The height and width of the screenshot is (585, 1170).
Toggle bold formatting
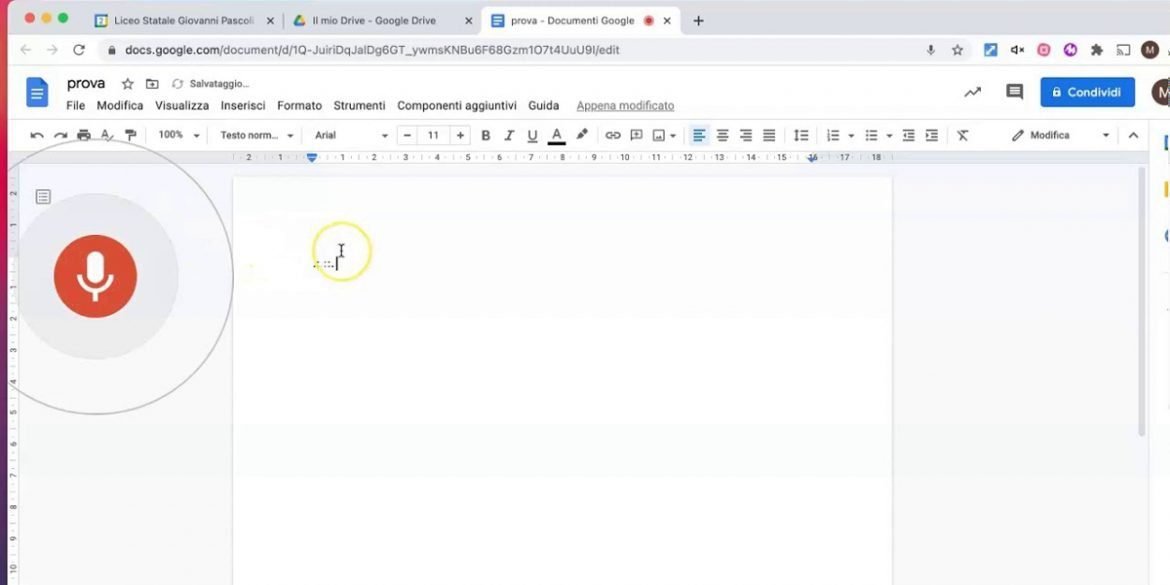tap(485, 135)
